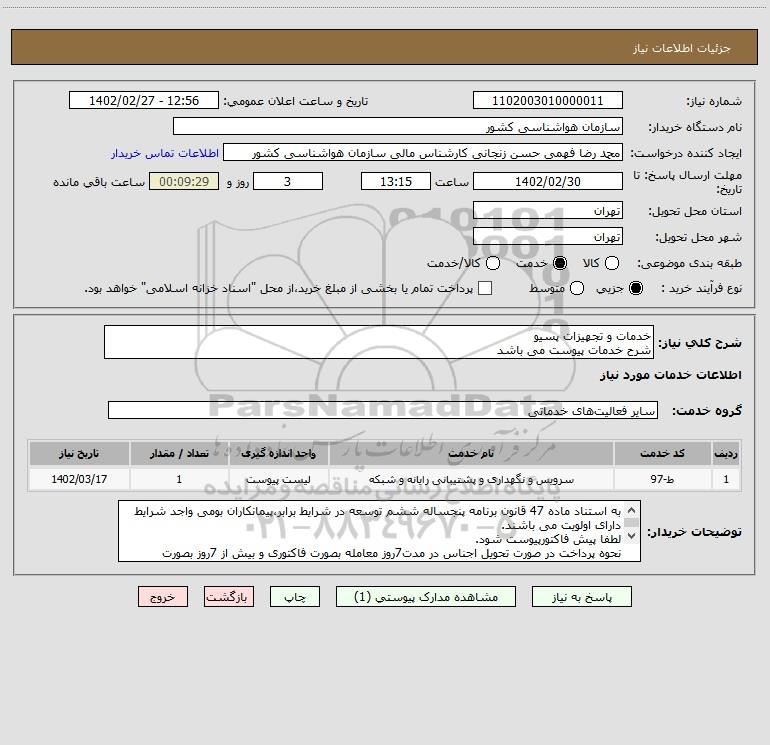
Task: Open اطلاعات تماس خریدار link
Action: click(x=165, y=153)
